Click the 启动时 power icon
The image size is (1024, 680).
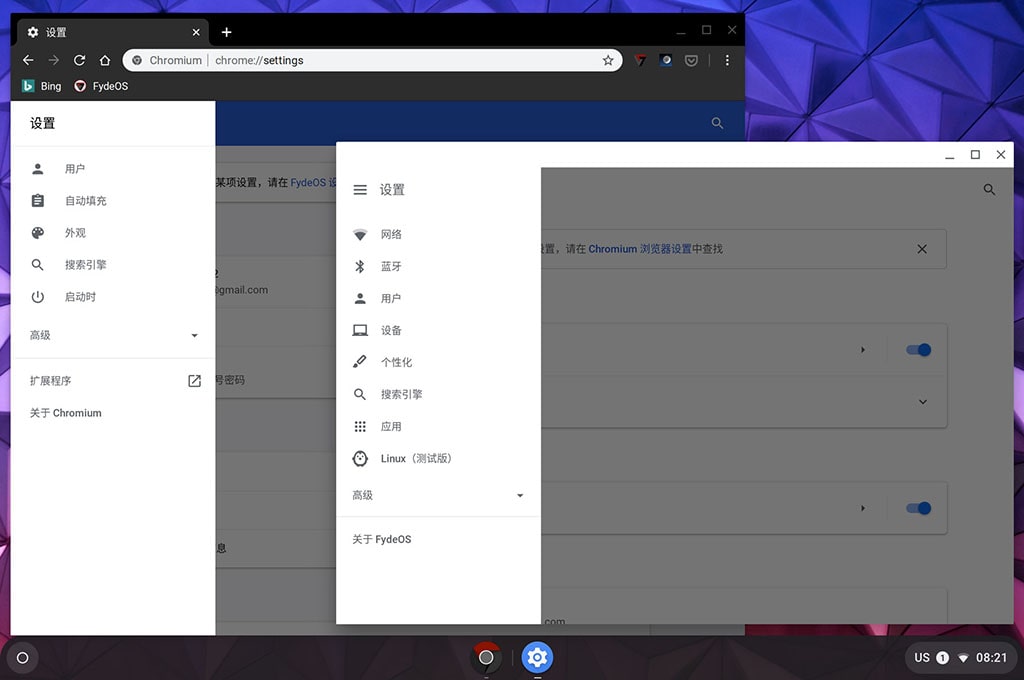coord(38,297)
